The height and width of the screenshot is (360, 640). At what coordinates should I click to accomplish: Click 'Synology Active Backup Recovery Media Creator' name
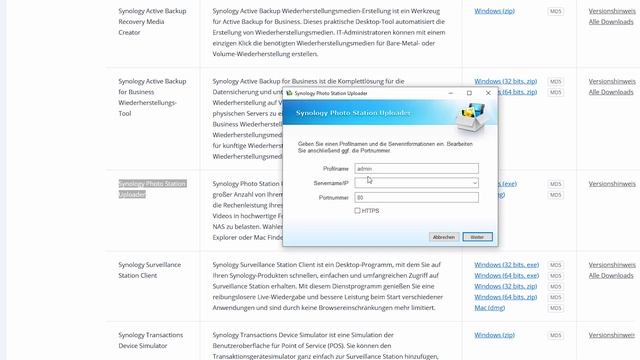pyautogui.click(x=152, y=22)
